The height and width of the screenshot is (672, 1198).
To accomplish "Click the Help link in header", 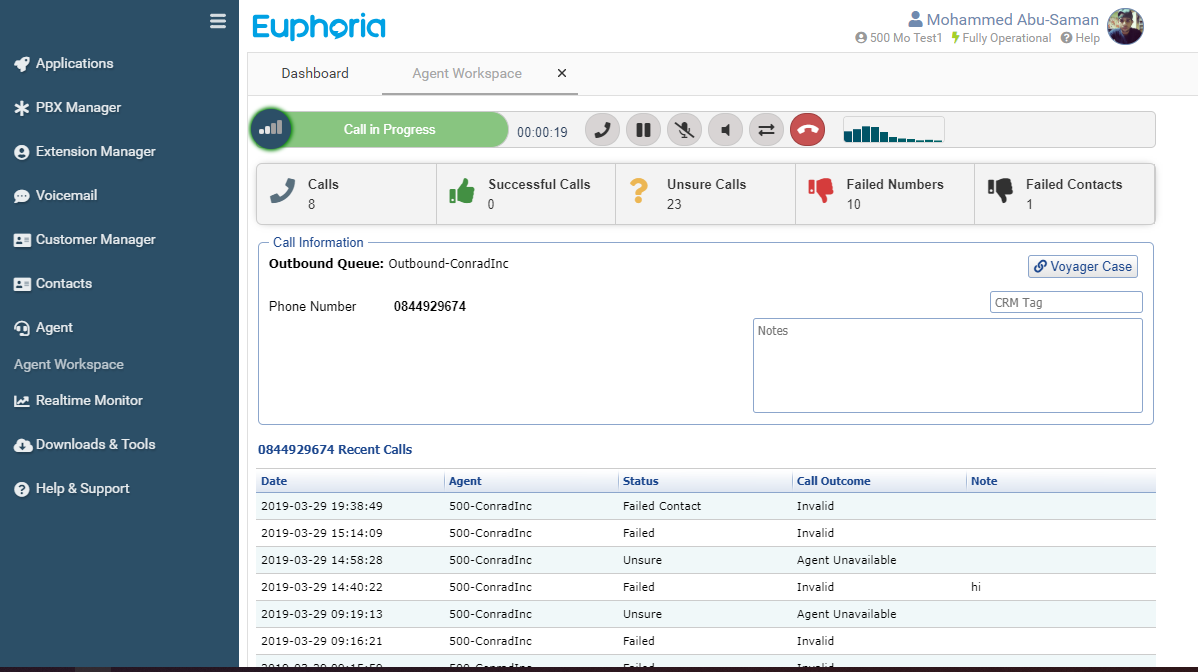I will pyautogui.click(x=1081, y=38).
